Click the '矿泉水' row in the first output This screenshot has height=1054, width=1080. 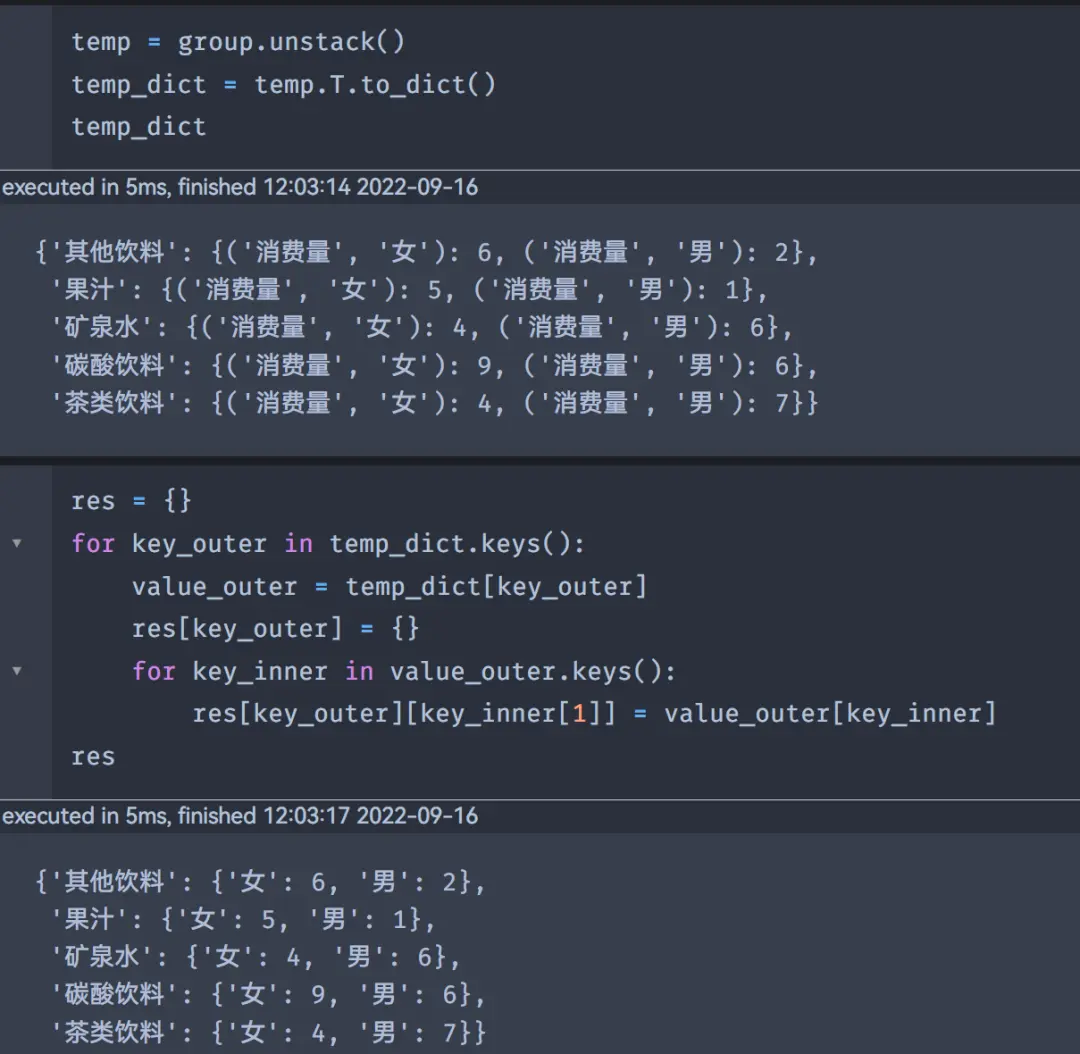[423, 327]
